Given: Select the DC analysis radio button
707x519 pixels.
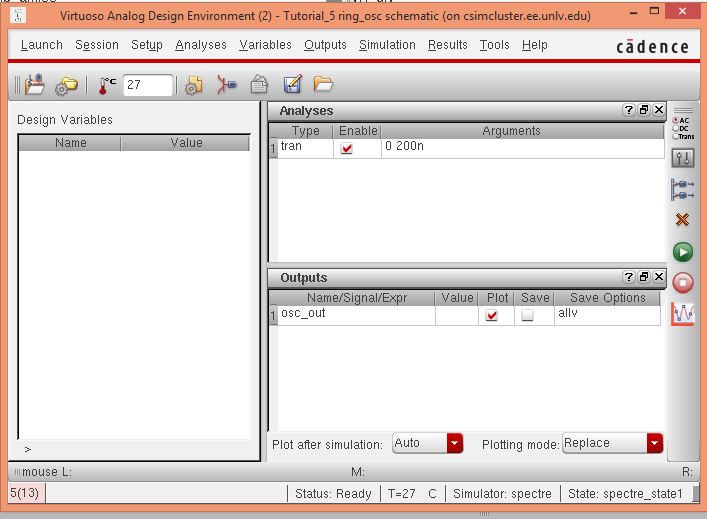Looking at the screenshot, I should coord(675,129).
